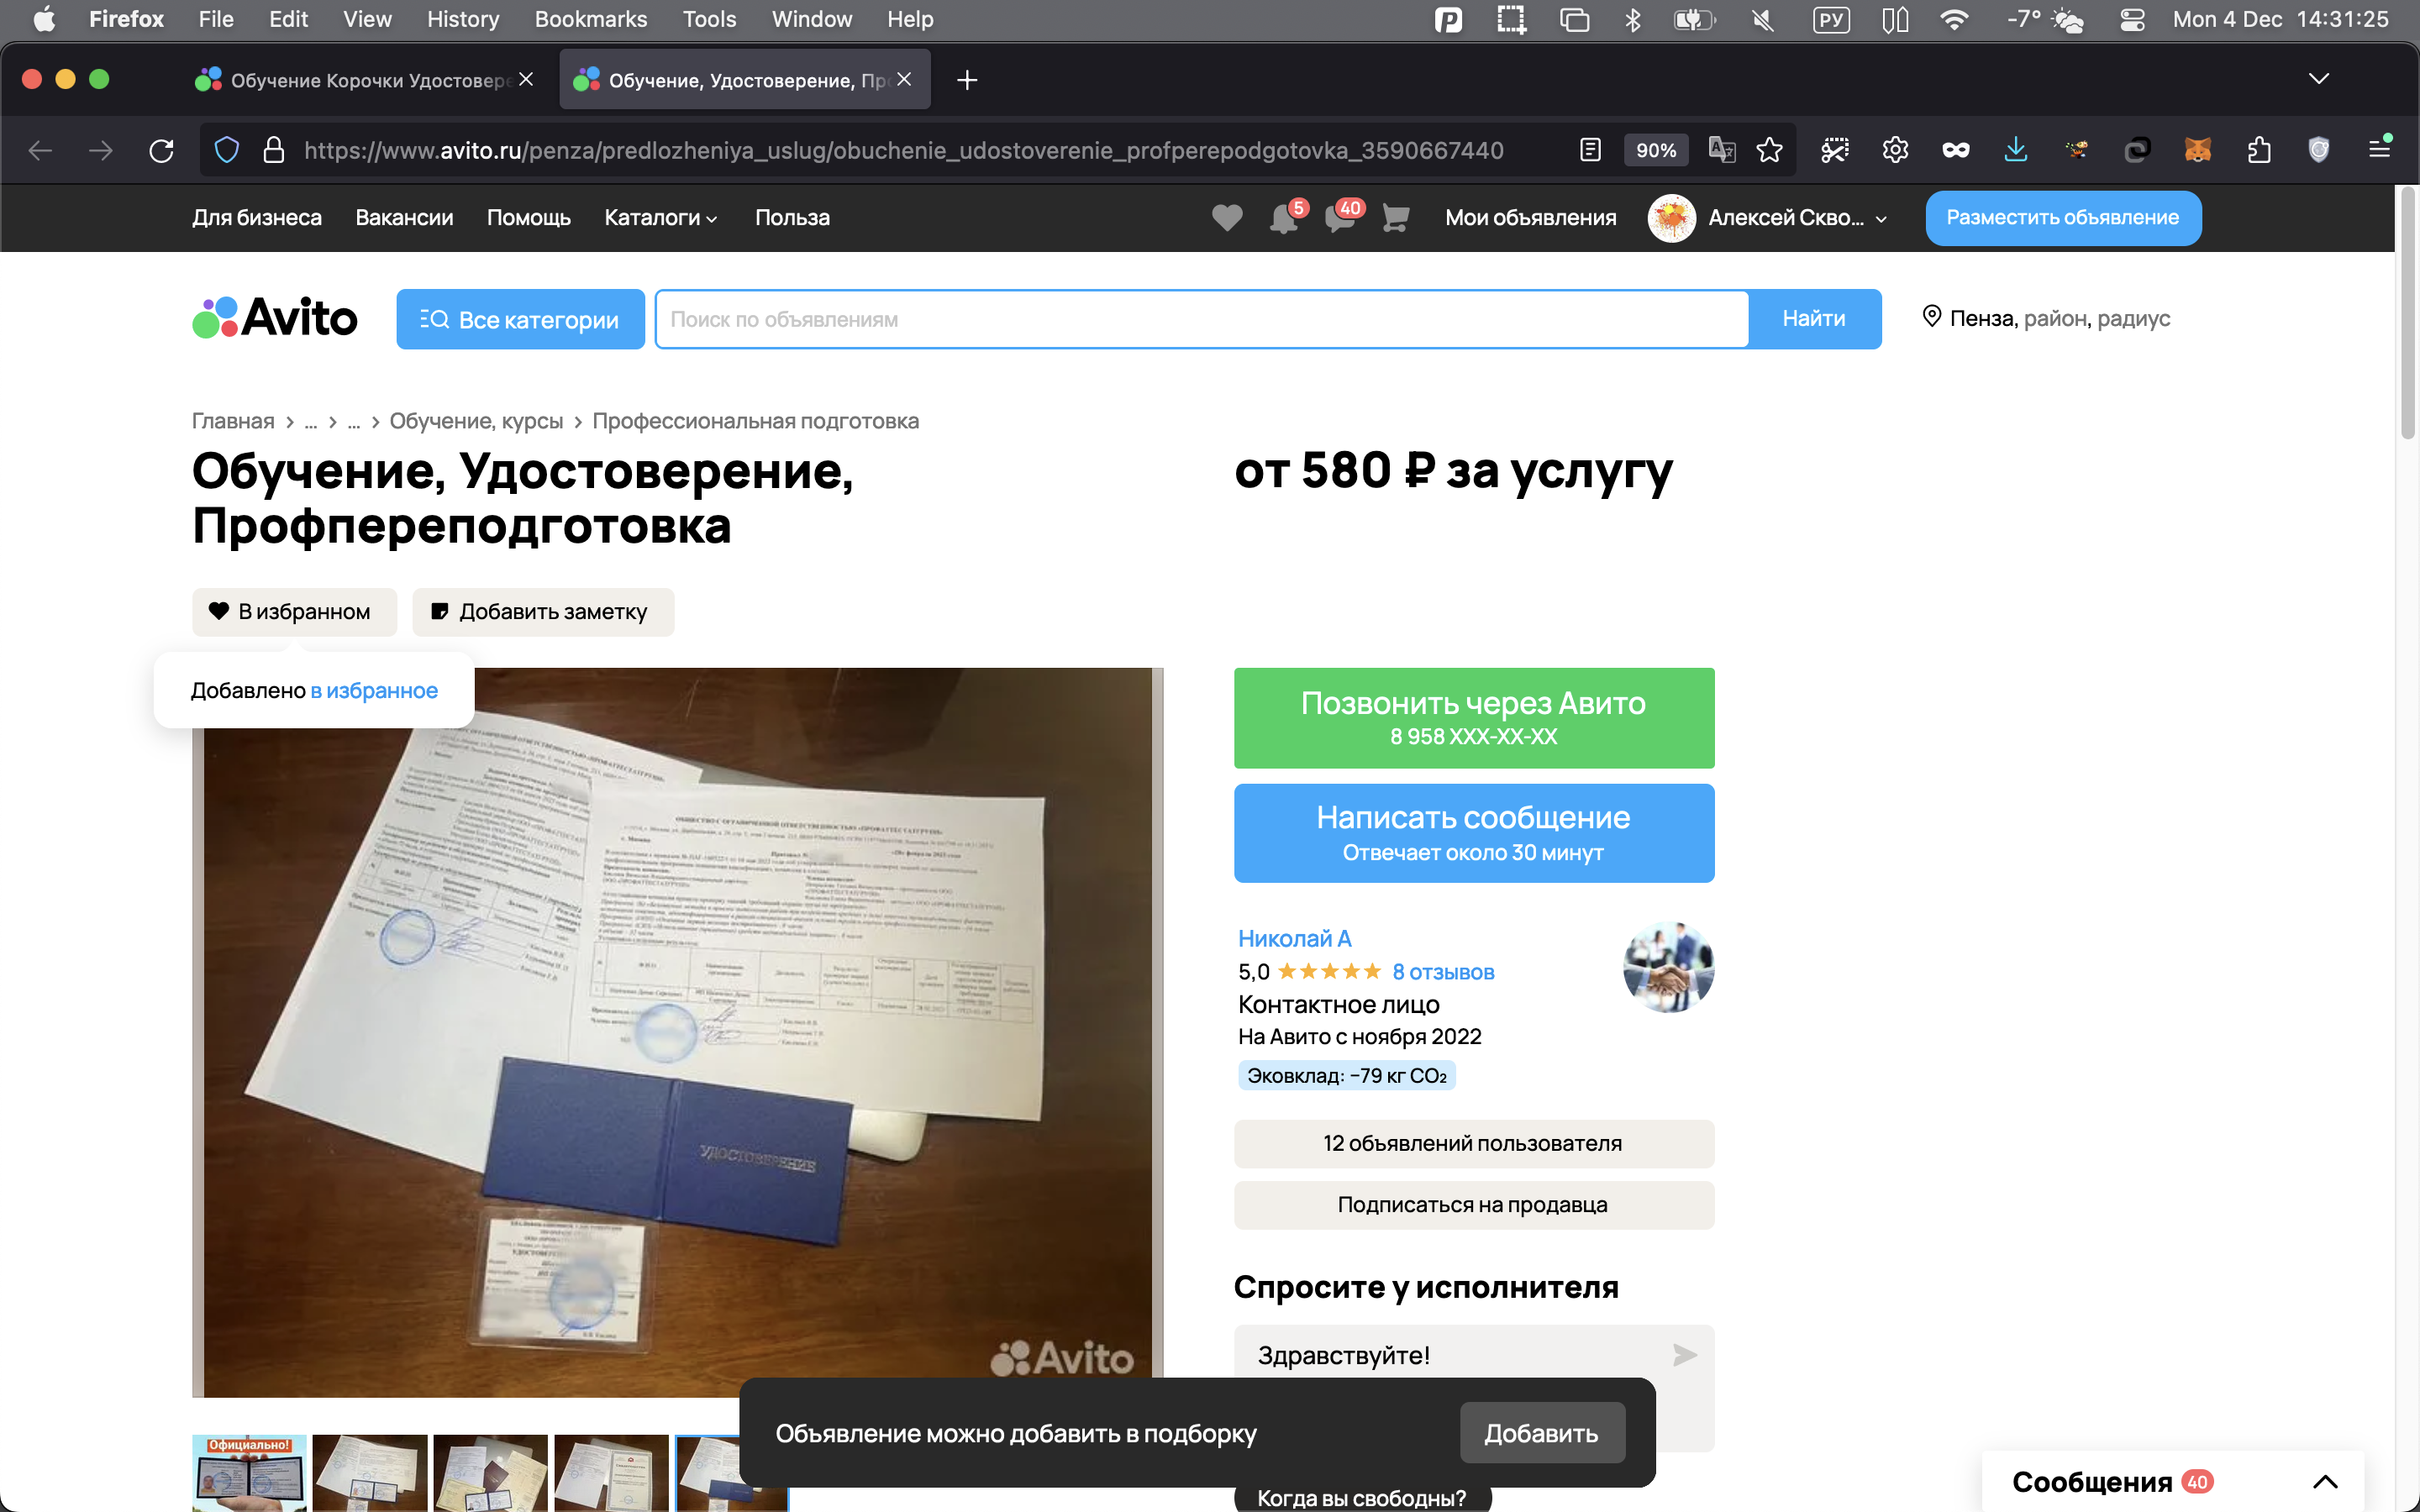
Task: Click the Поиск по объявлениям search field
Action: [1200, 319]
